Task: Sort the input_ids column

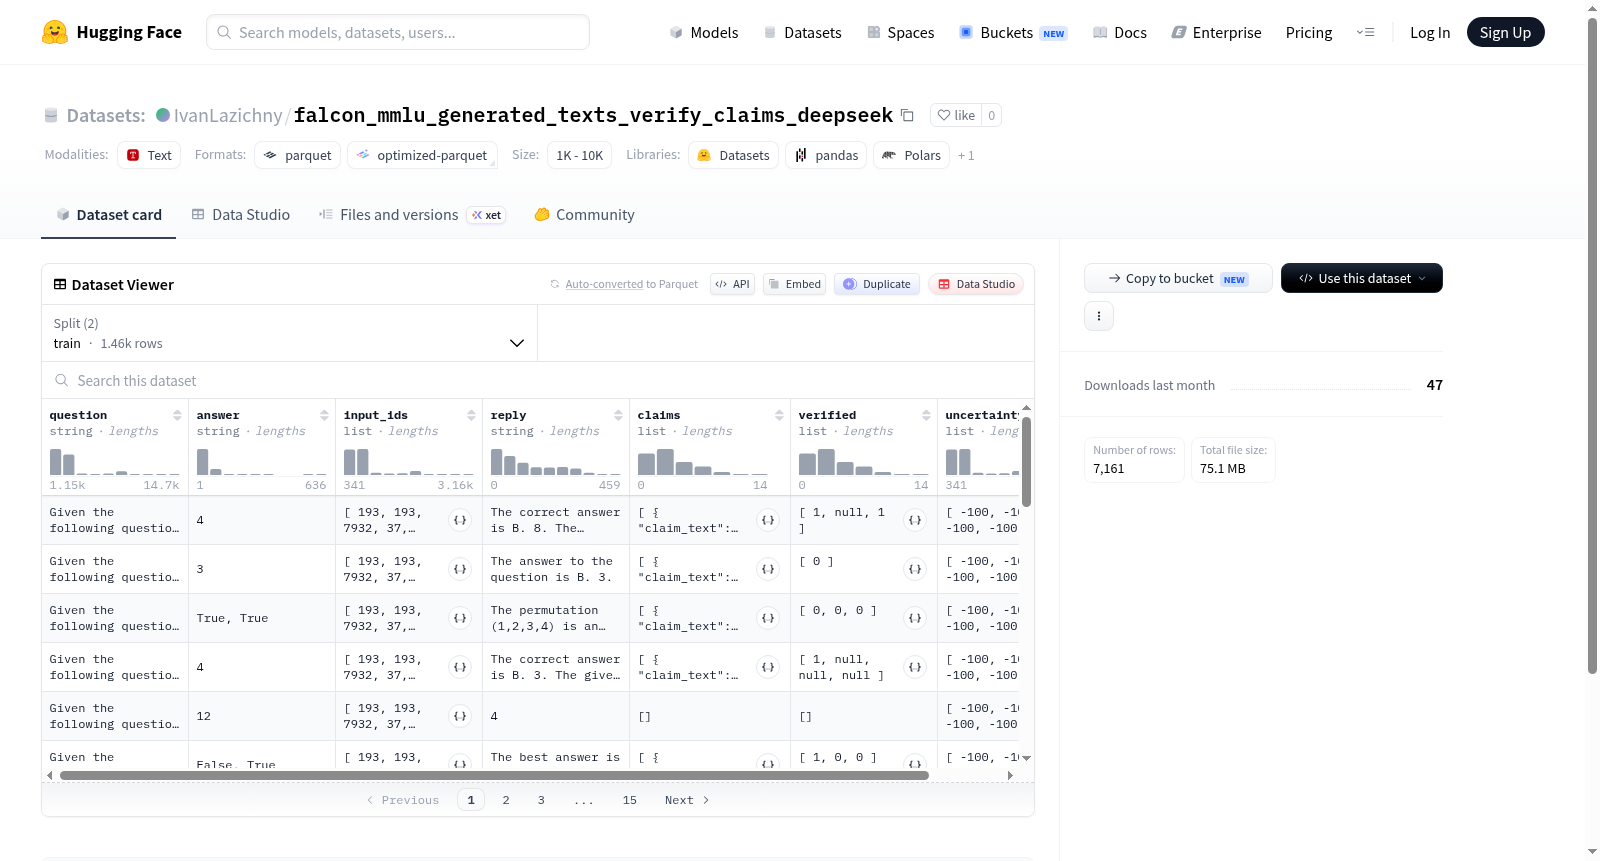Action: [x=471, y=415]
